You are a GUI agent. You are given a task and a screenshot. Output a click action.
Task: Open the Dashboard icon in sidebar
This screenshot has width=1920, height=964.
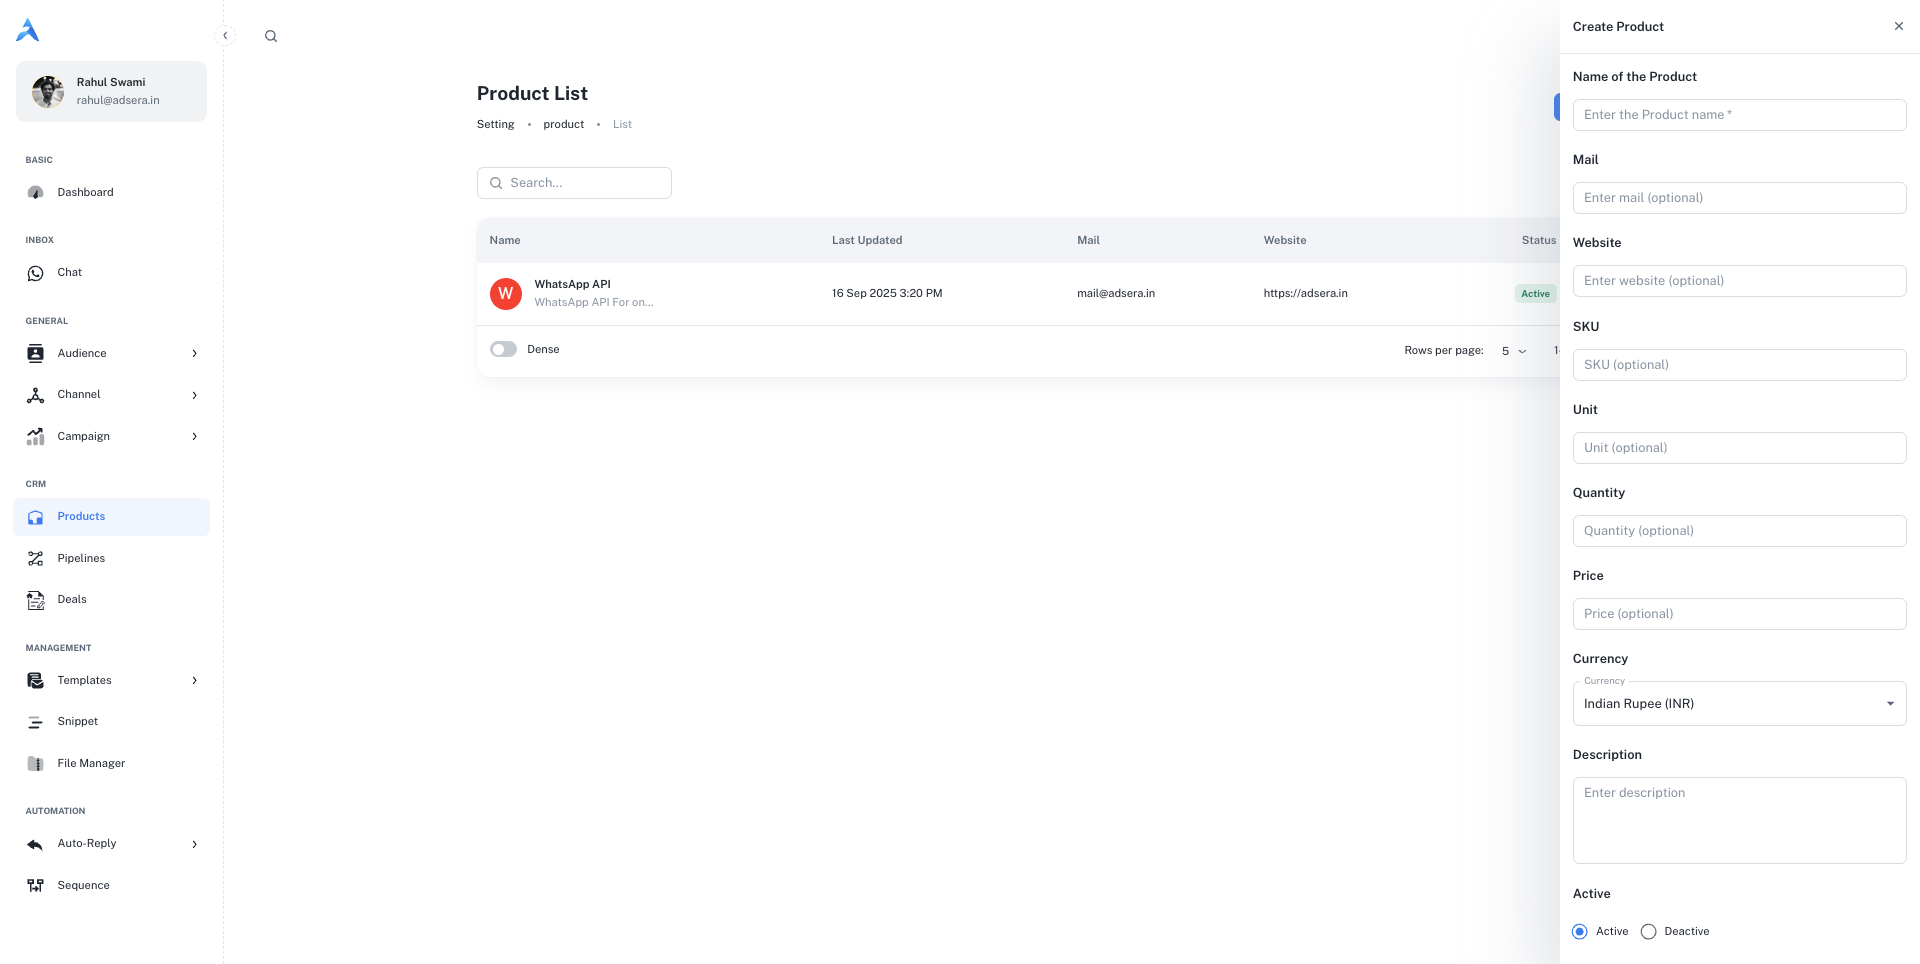(36, 192)
